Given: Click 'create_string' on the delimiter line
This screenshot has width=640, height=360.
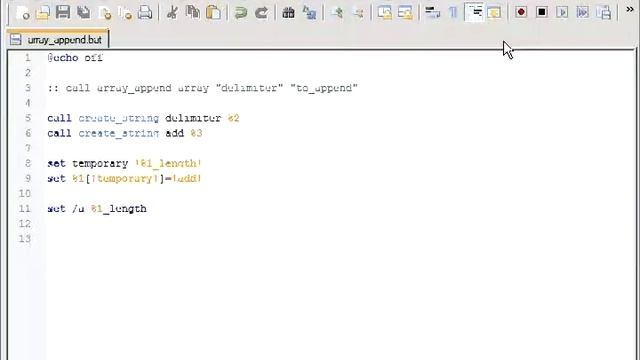Looking at the screenshot, I should pyautogui.click(x=119, y=118).
